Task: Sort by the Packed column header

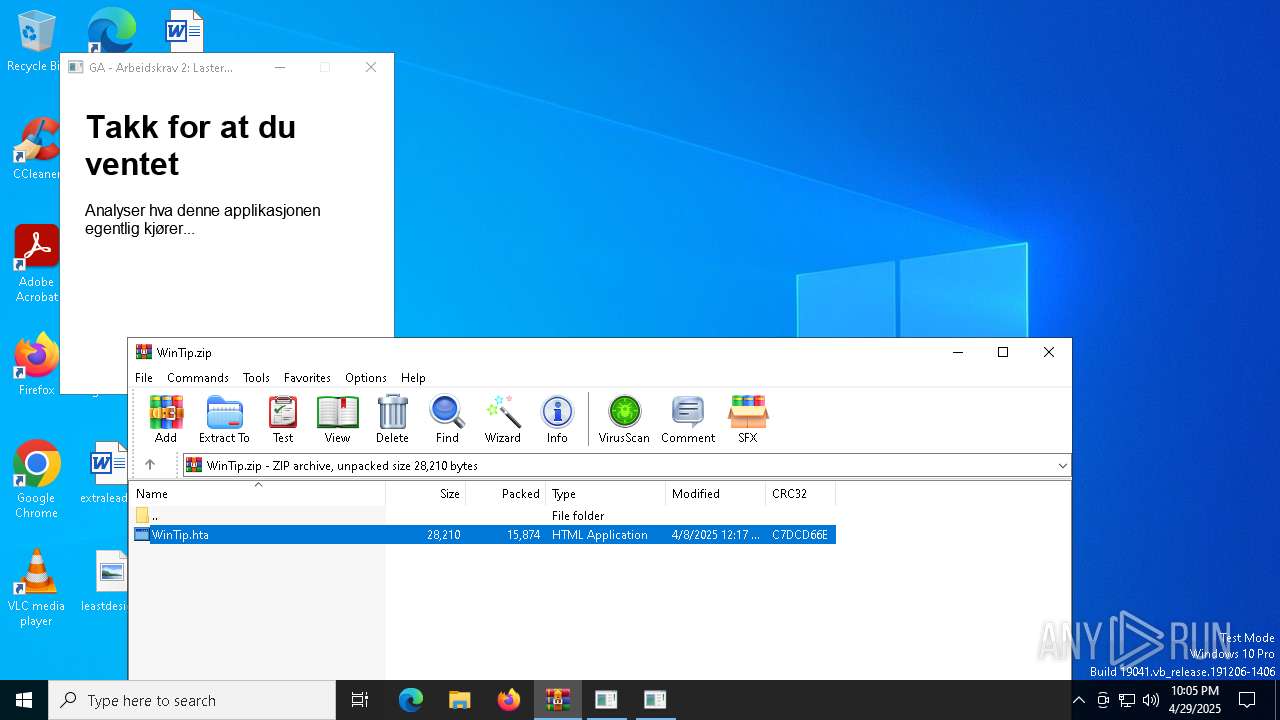Action: coord(506,494)
